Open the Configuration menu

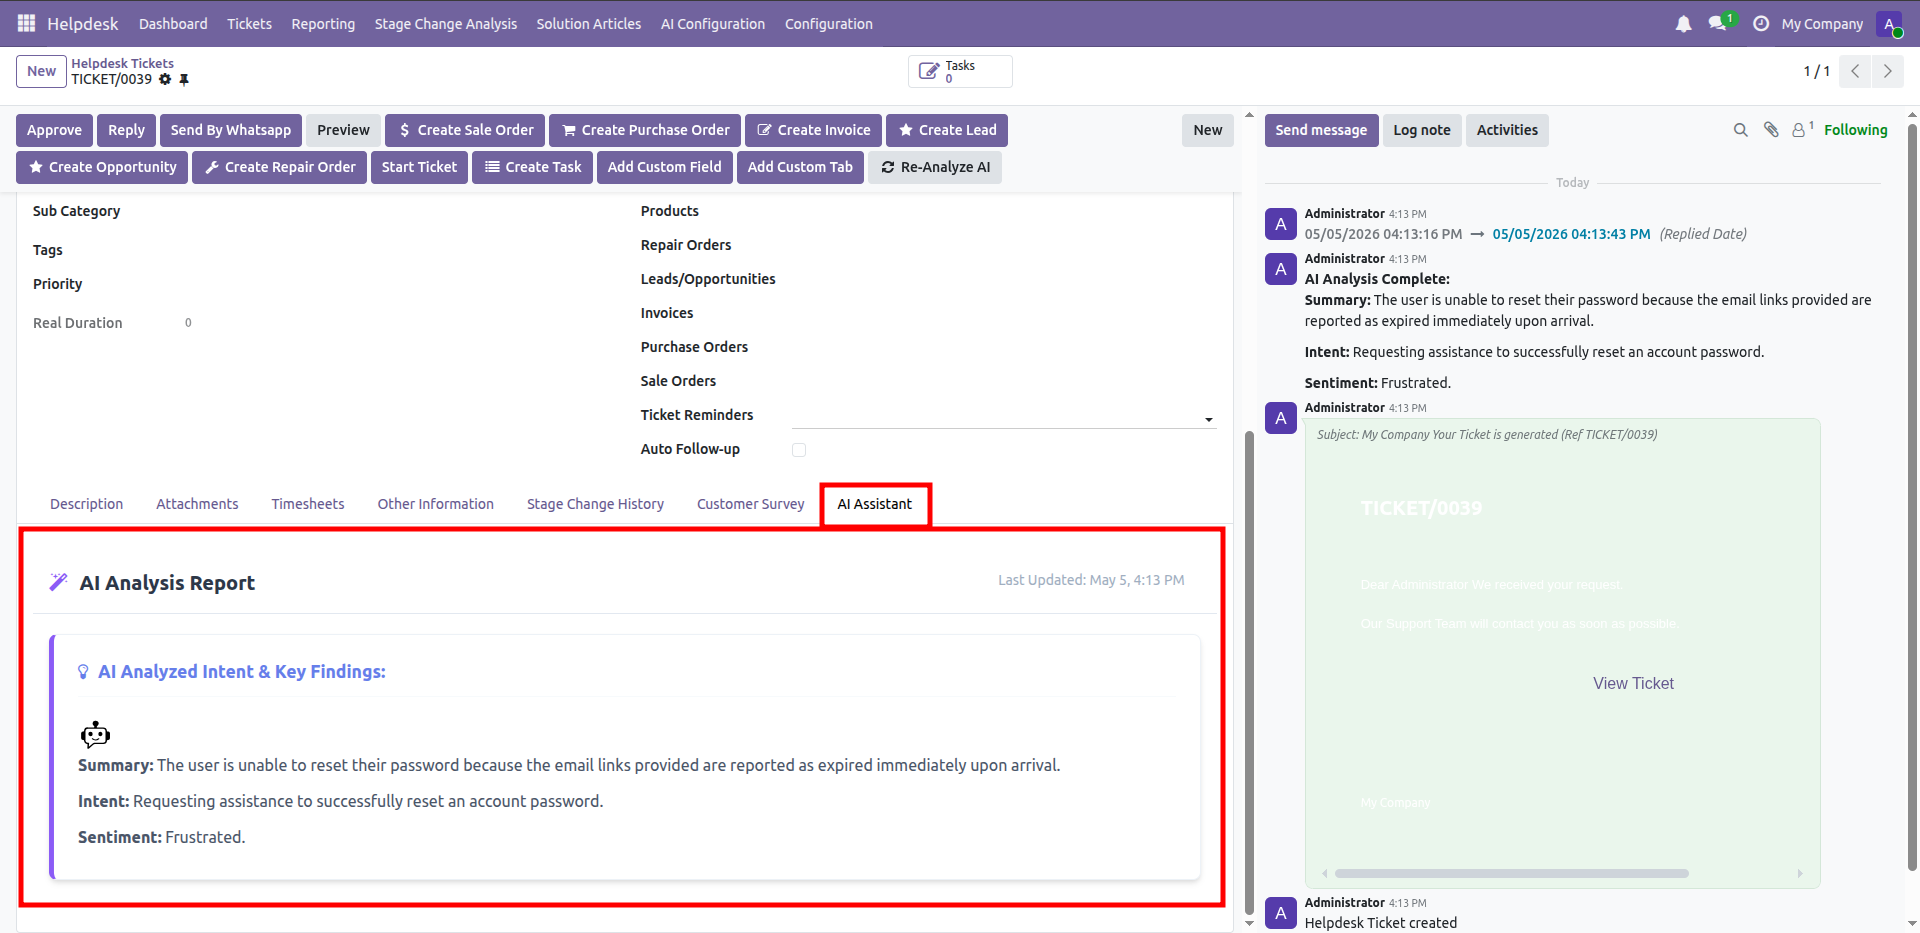(x=829, y=24)
